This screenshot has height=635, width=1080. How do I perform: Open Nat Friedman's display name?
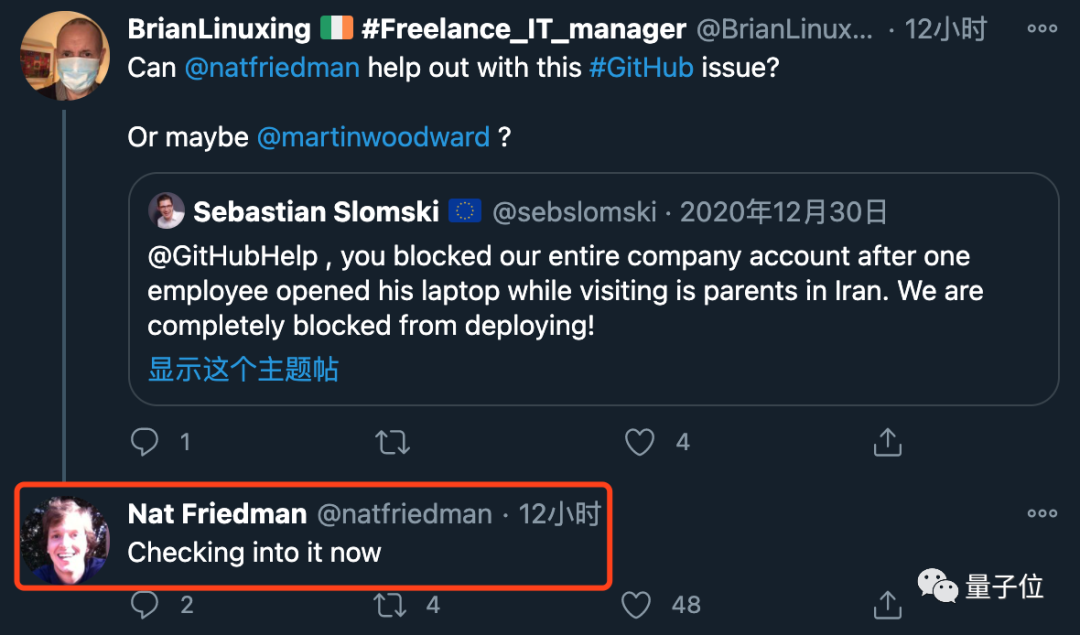(x=217, y=514)
